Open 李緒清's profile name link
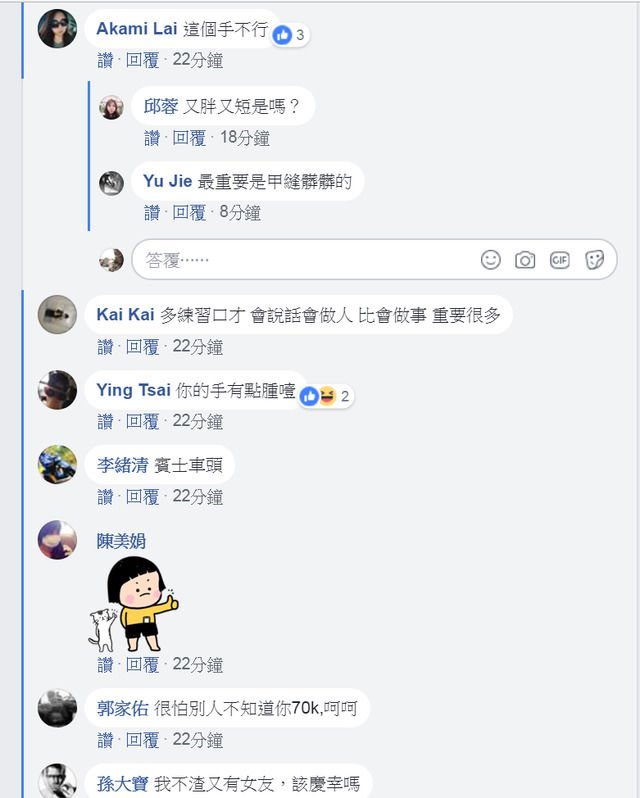Screen dimensions: 640x798 click(122, 465)
